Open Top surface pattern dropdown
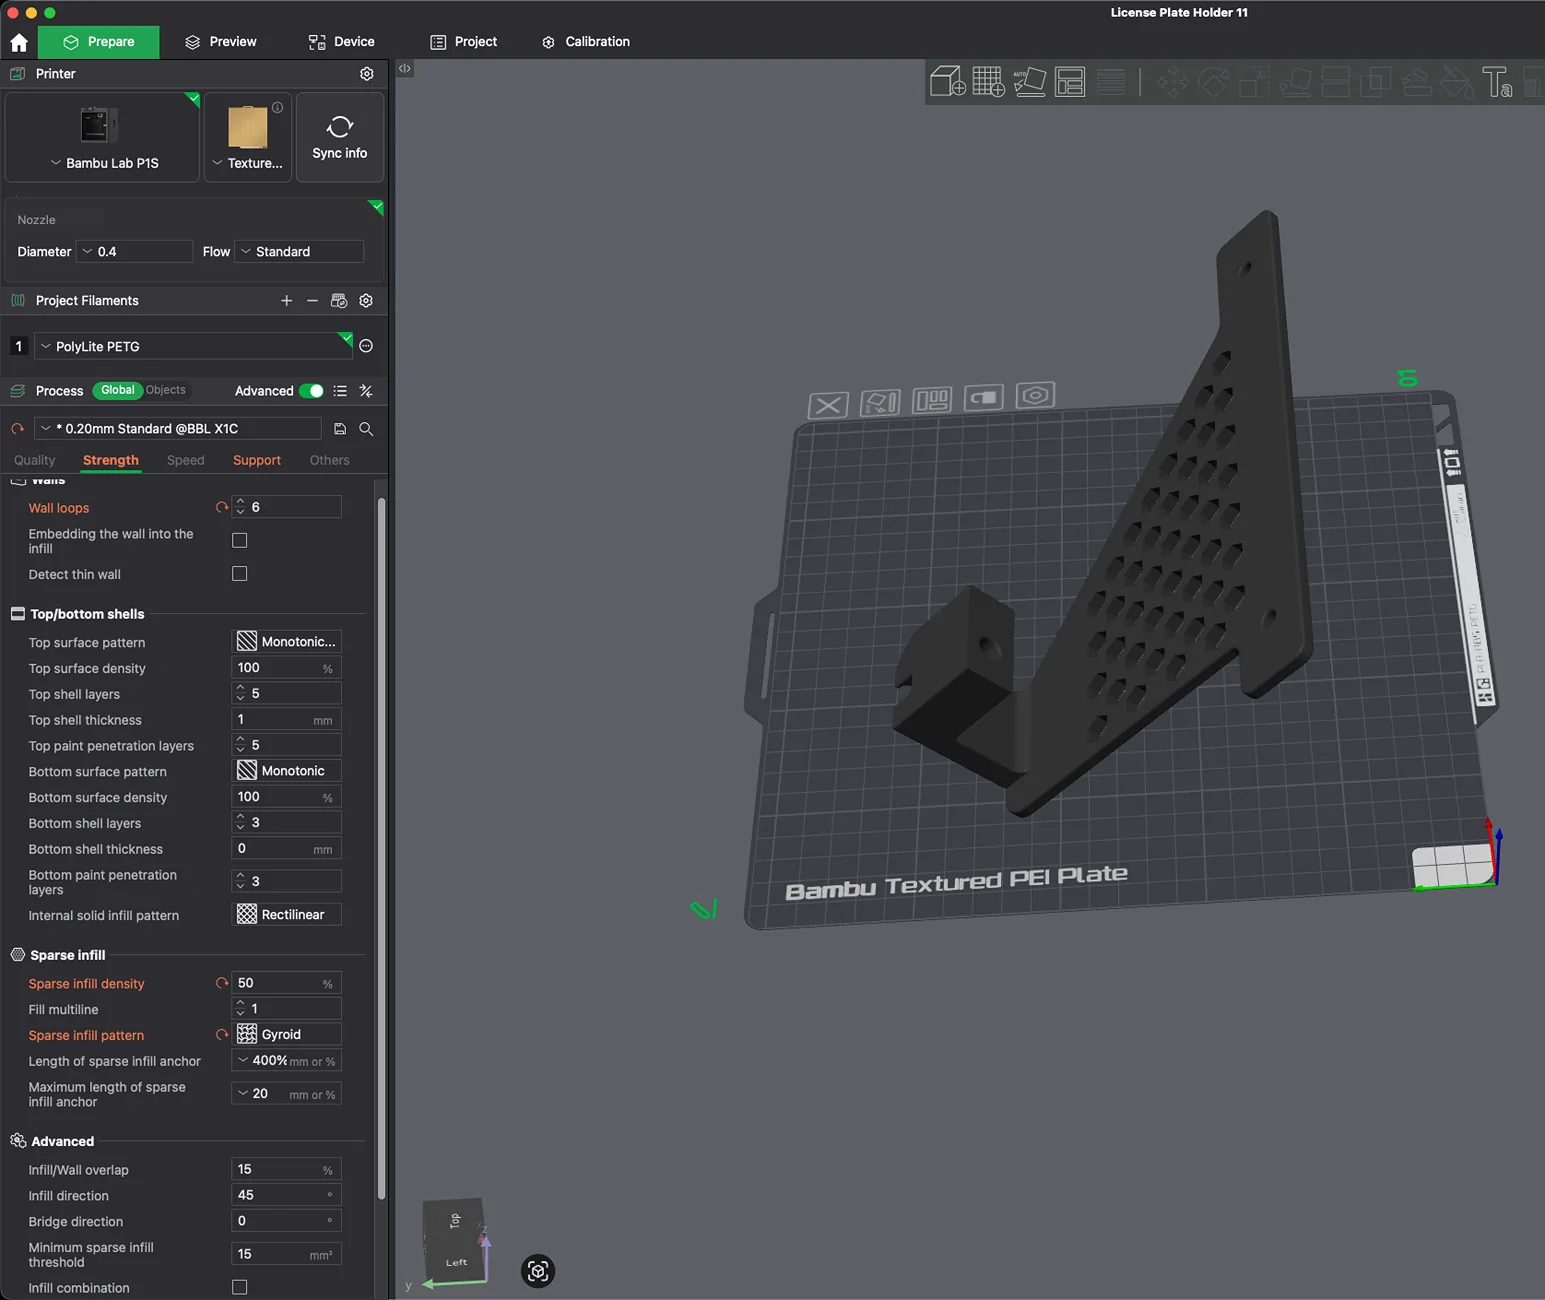Image resolution: width=1545 pixels, height=1300 pixels. [x=287, y=642]
